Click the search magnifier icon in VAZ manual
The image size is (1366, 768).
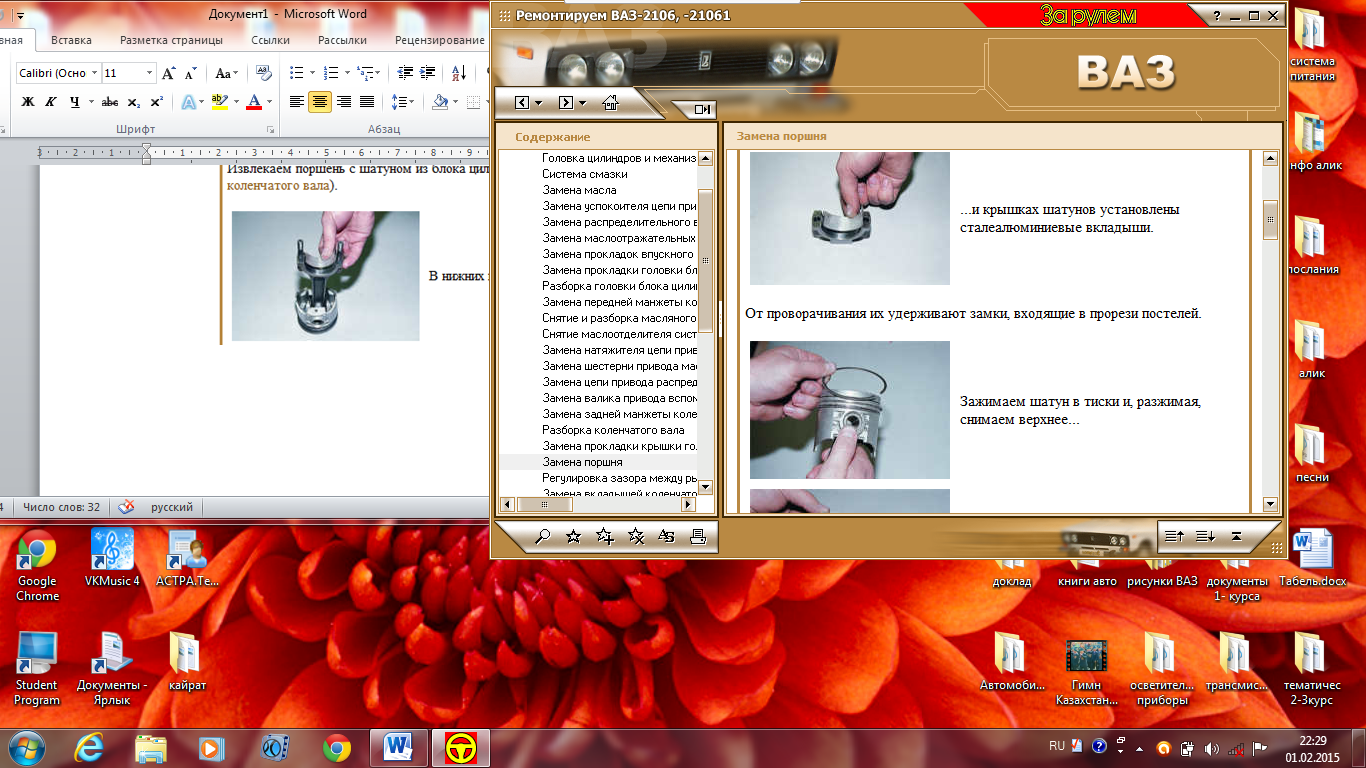coord(543,537)
